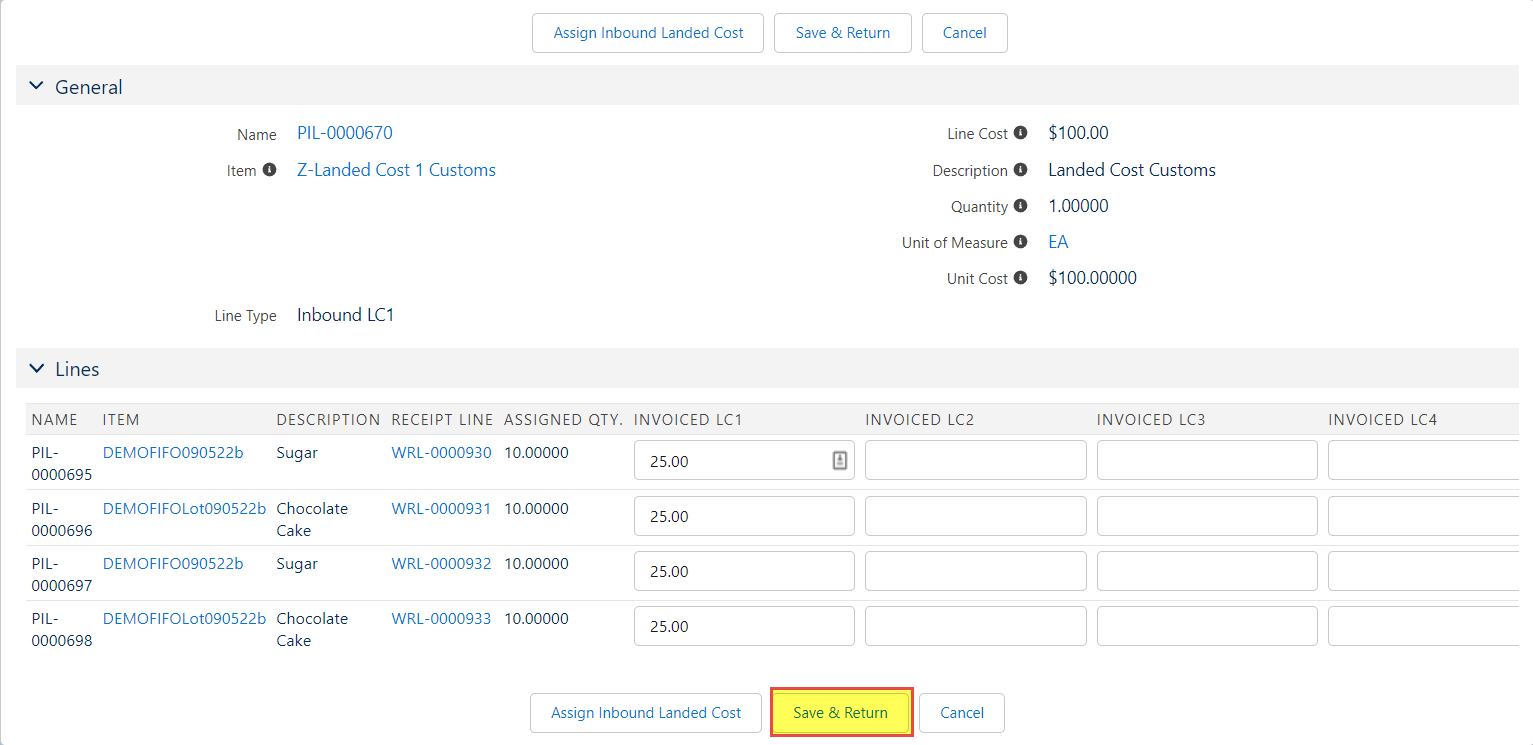This screenshot has width=1533, height=745.
Task: Open DEMOFIFOLot090522b item in PIL-0000698 row
Action: pos(184,619)
